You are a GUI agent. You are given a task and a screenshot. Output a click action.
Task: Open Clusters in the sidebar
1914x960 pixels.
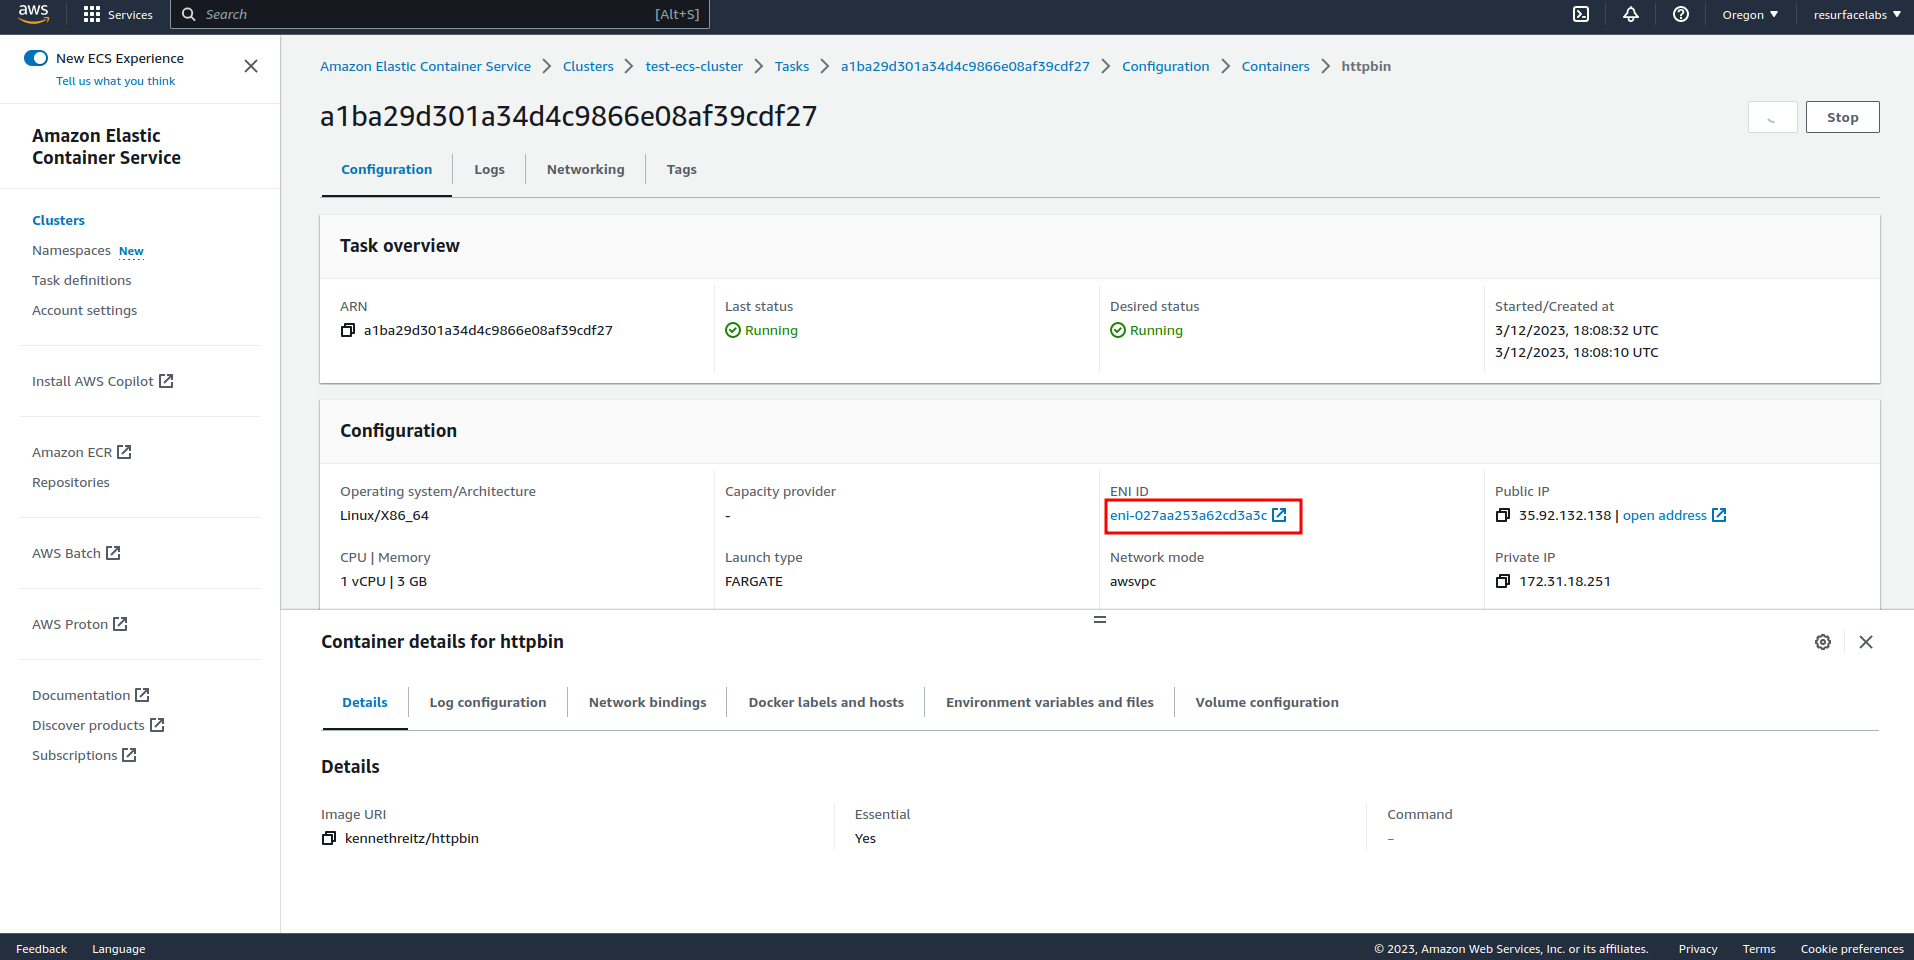pyautogui.click(x=58, y=220)
